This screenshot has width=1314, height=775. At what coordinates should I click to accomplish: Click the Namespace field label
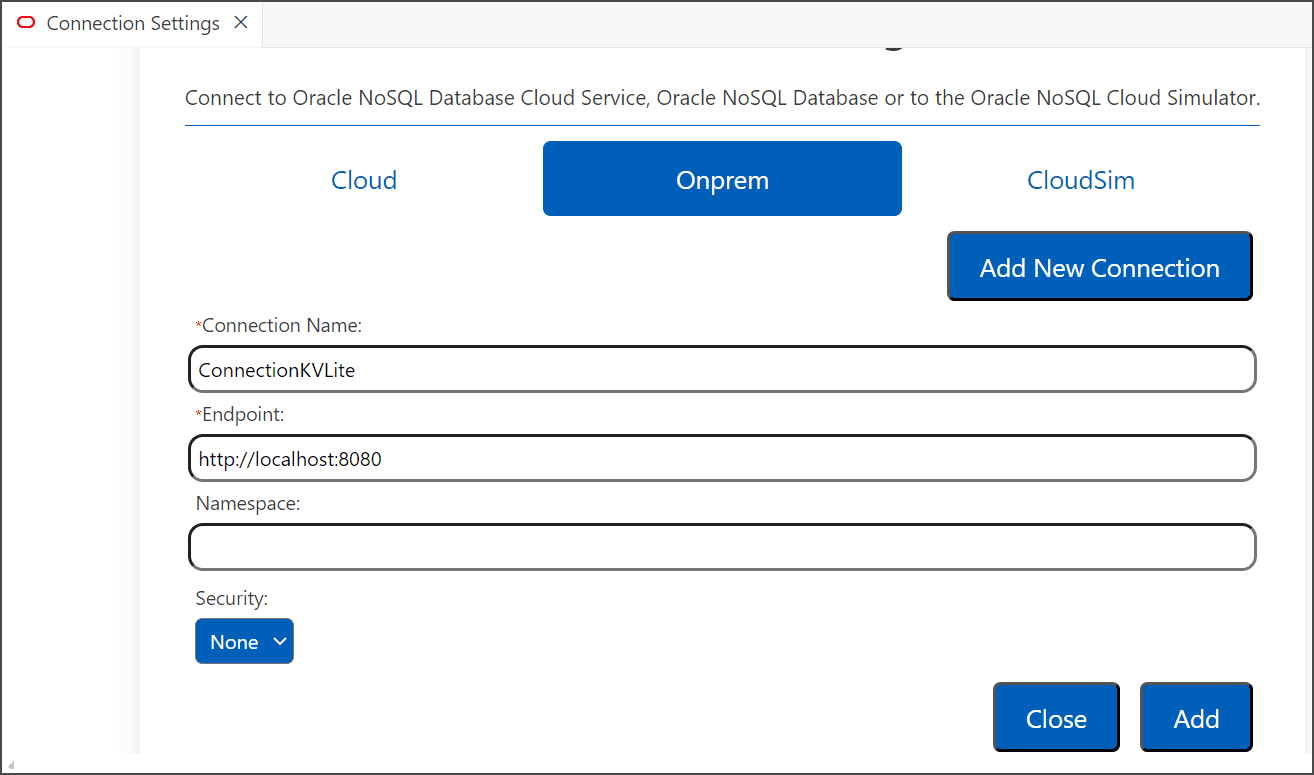pyautogui.click(x=248, y=503)
